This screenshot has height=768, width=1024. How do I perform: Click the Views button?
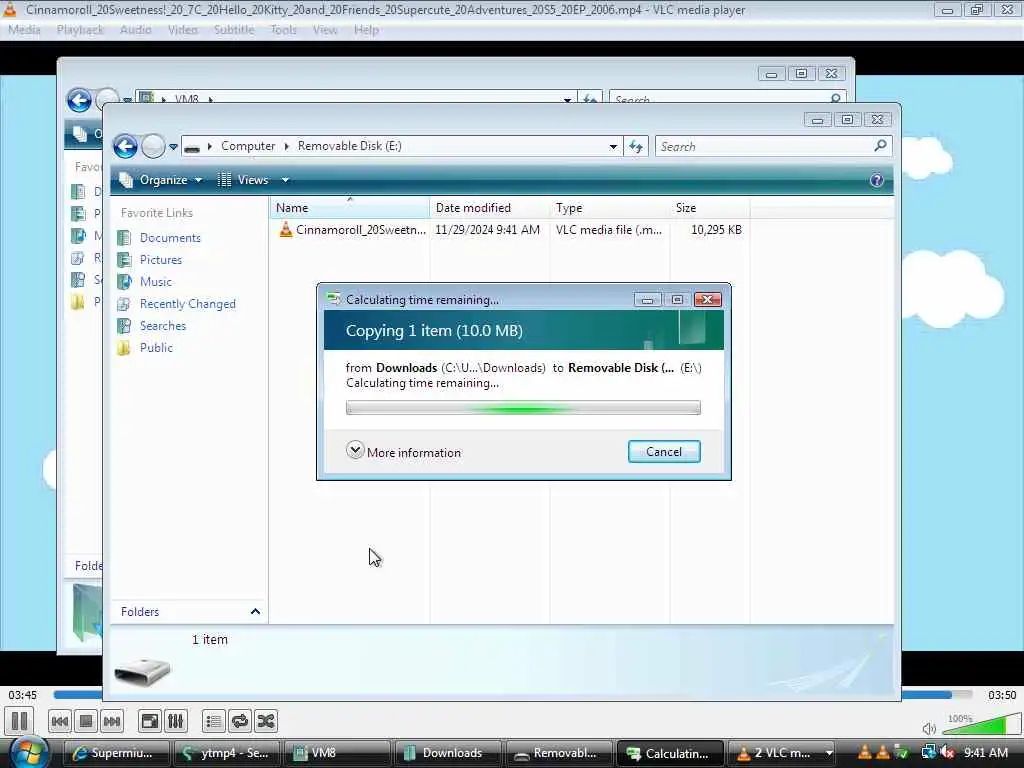(x=244, y=180)
